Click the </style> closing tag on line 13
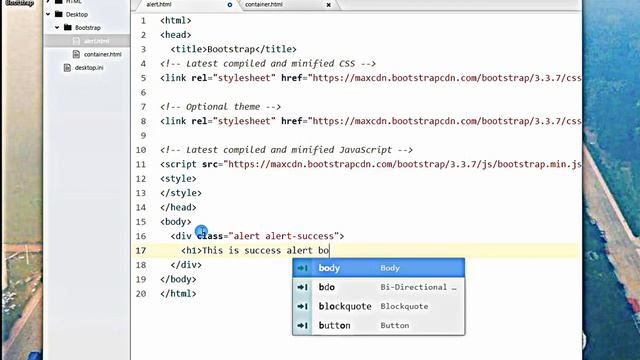This screenshot has width=640, height=360. coord(181,193)
